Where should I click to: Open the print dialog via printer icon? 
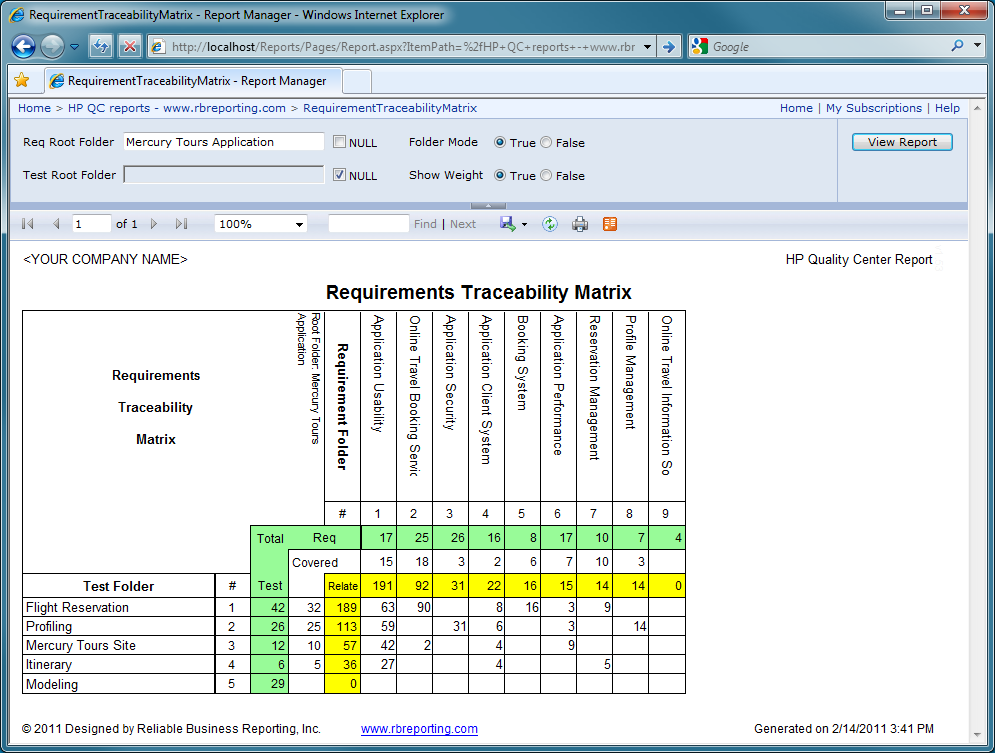coord(580,224)
